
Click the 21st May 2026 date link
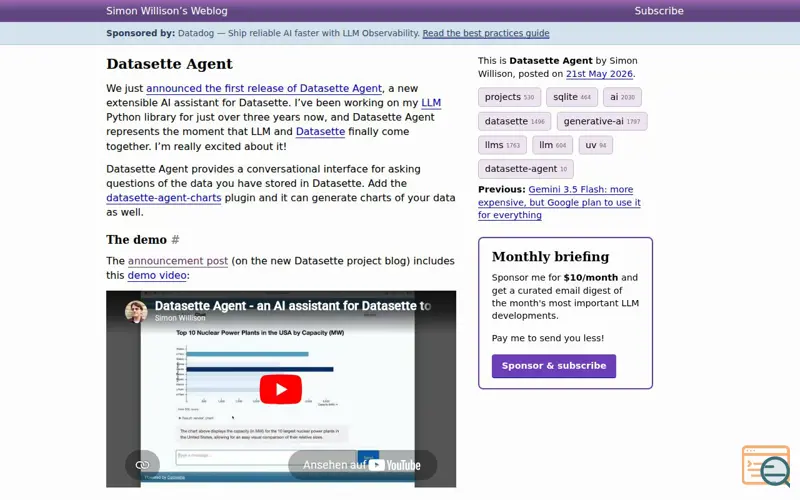599,73
